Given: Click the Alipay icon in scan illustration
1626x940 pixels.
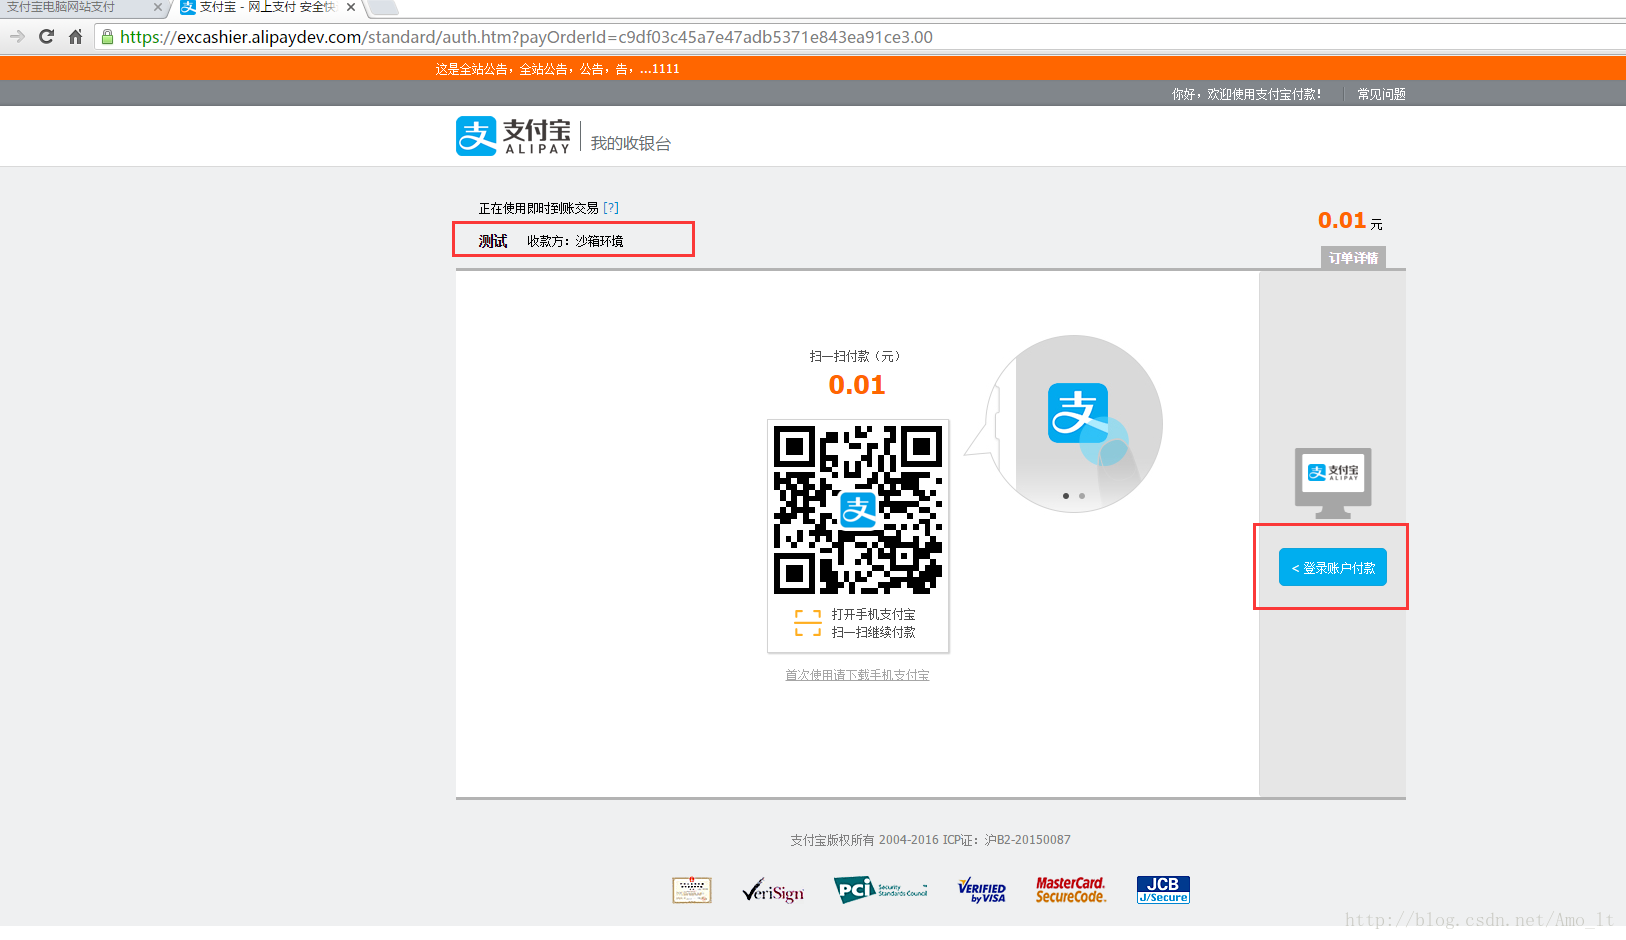Looking at the screenshot, I should pyautogui.click(x=1078, y=413).
